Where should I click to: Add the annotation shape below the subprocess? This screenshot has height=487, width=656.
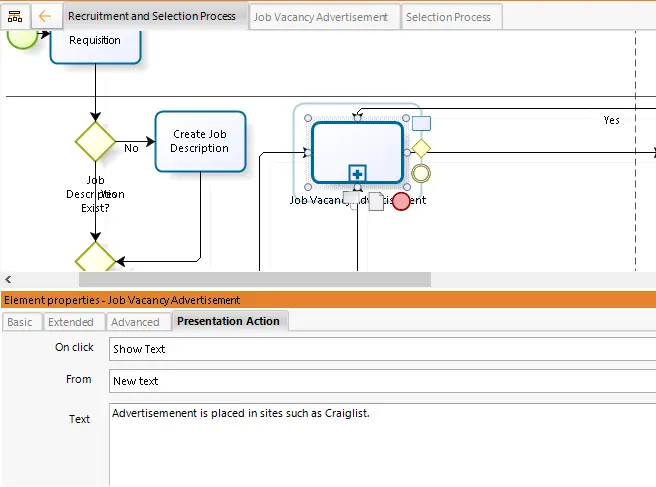351,201
